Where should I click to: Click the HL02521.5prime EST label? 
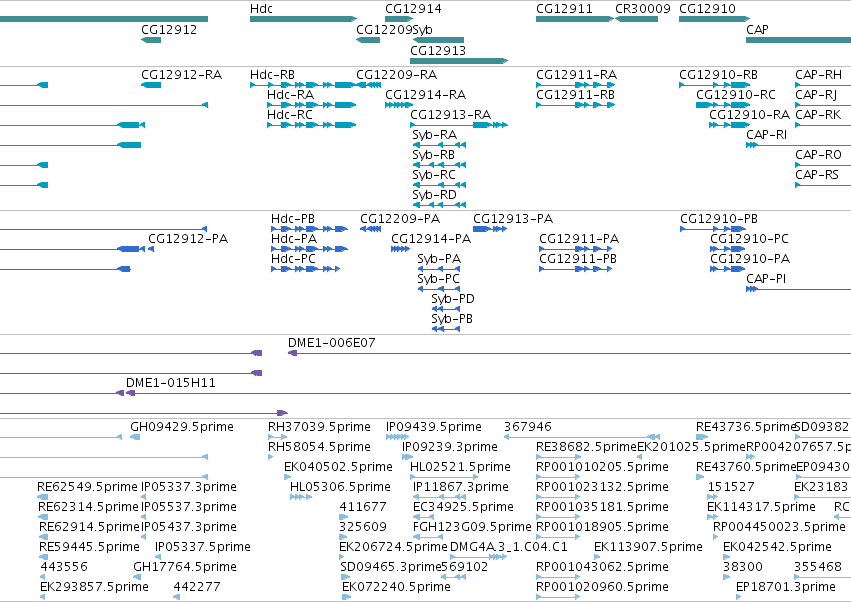460,467
